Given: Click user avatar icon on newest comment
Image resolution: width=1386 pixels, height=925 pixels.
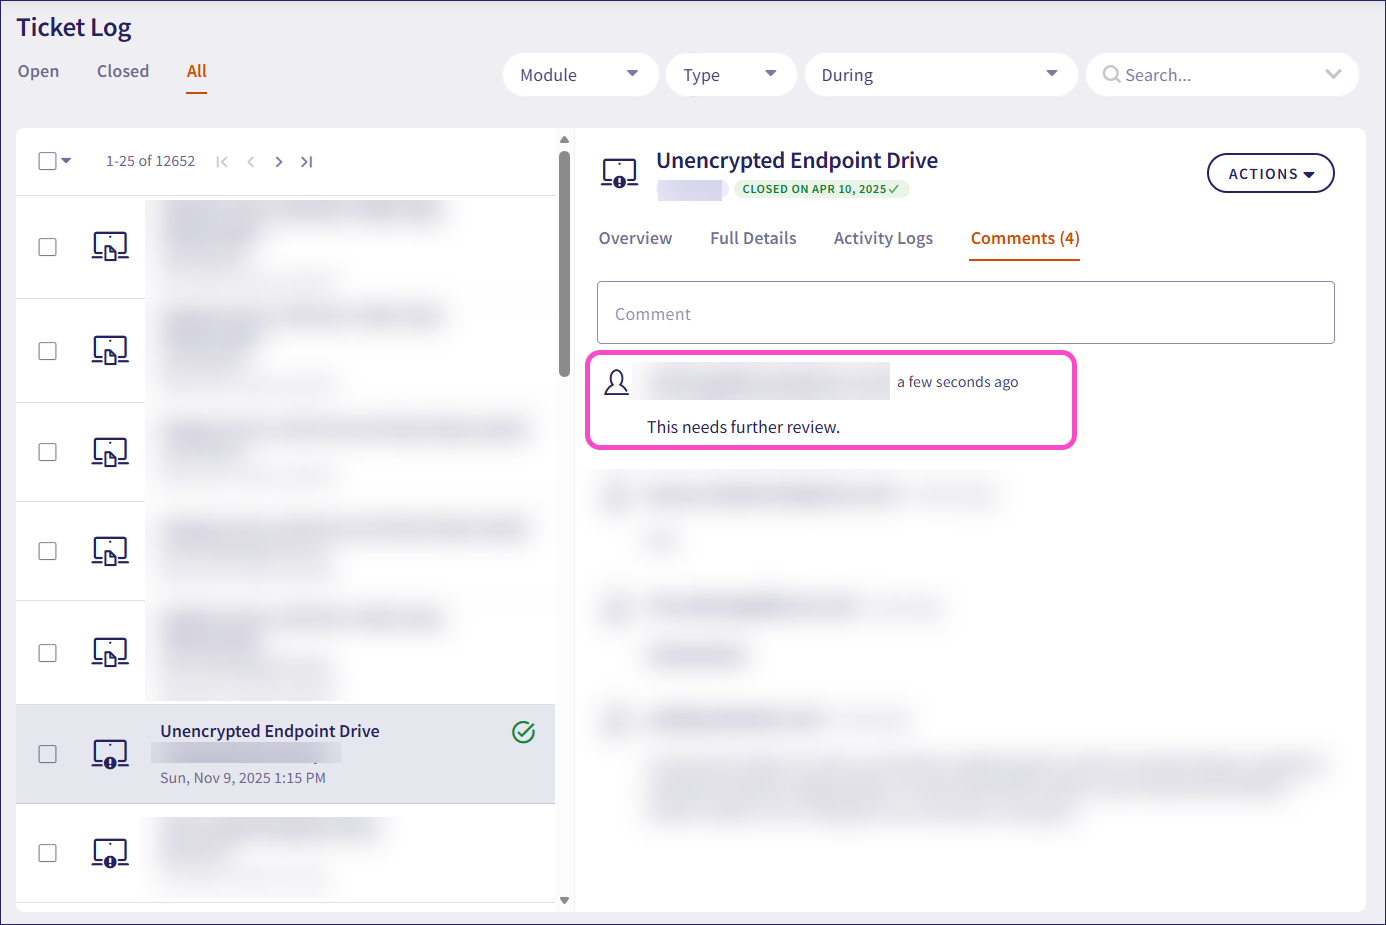Looking at the screenshot, I should [x=617, y=382].
